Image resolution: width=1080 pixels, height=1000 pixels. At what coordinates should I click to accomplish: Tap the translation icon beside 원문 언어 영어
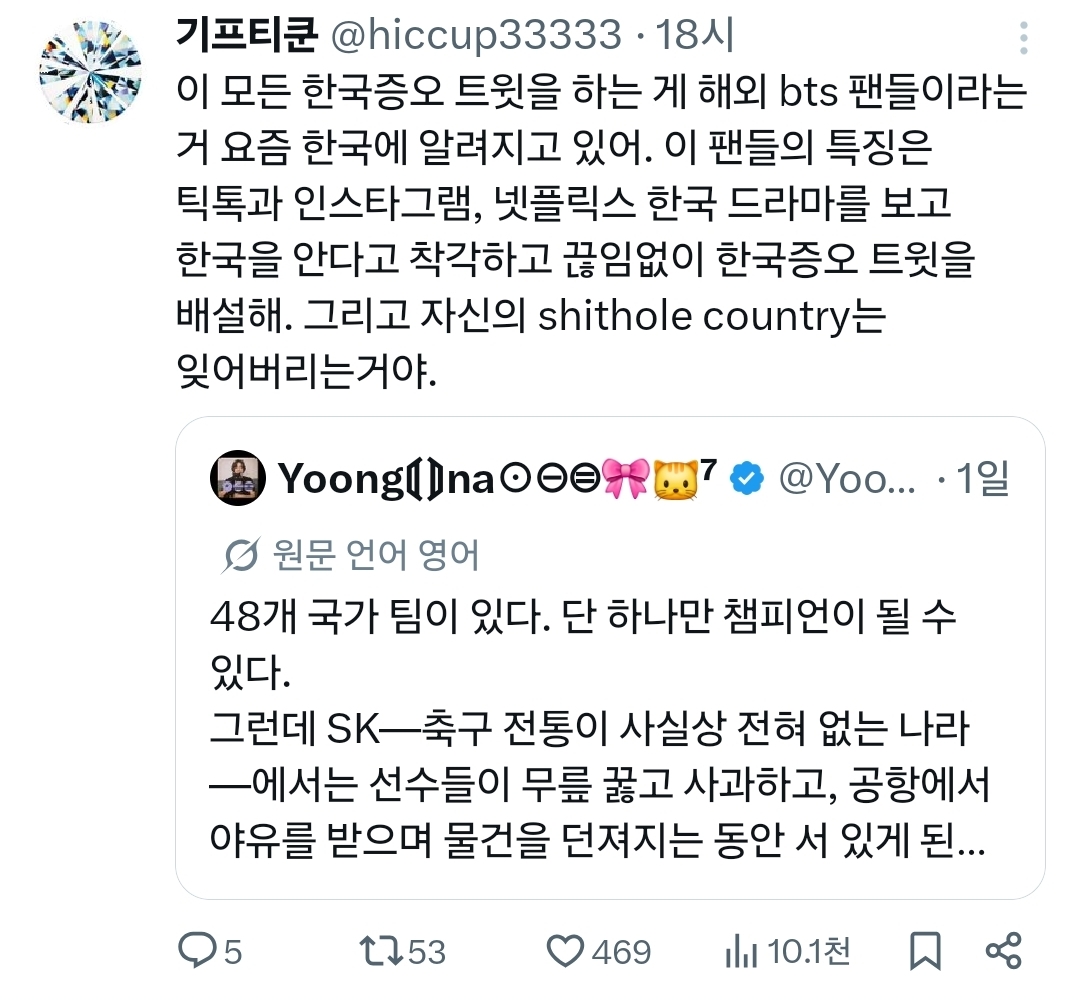[x=240, y=555]
